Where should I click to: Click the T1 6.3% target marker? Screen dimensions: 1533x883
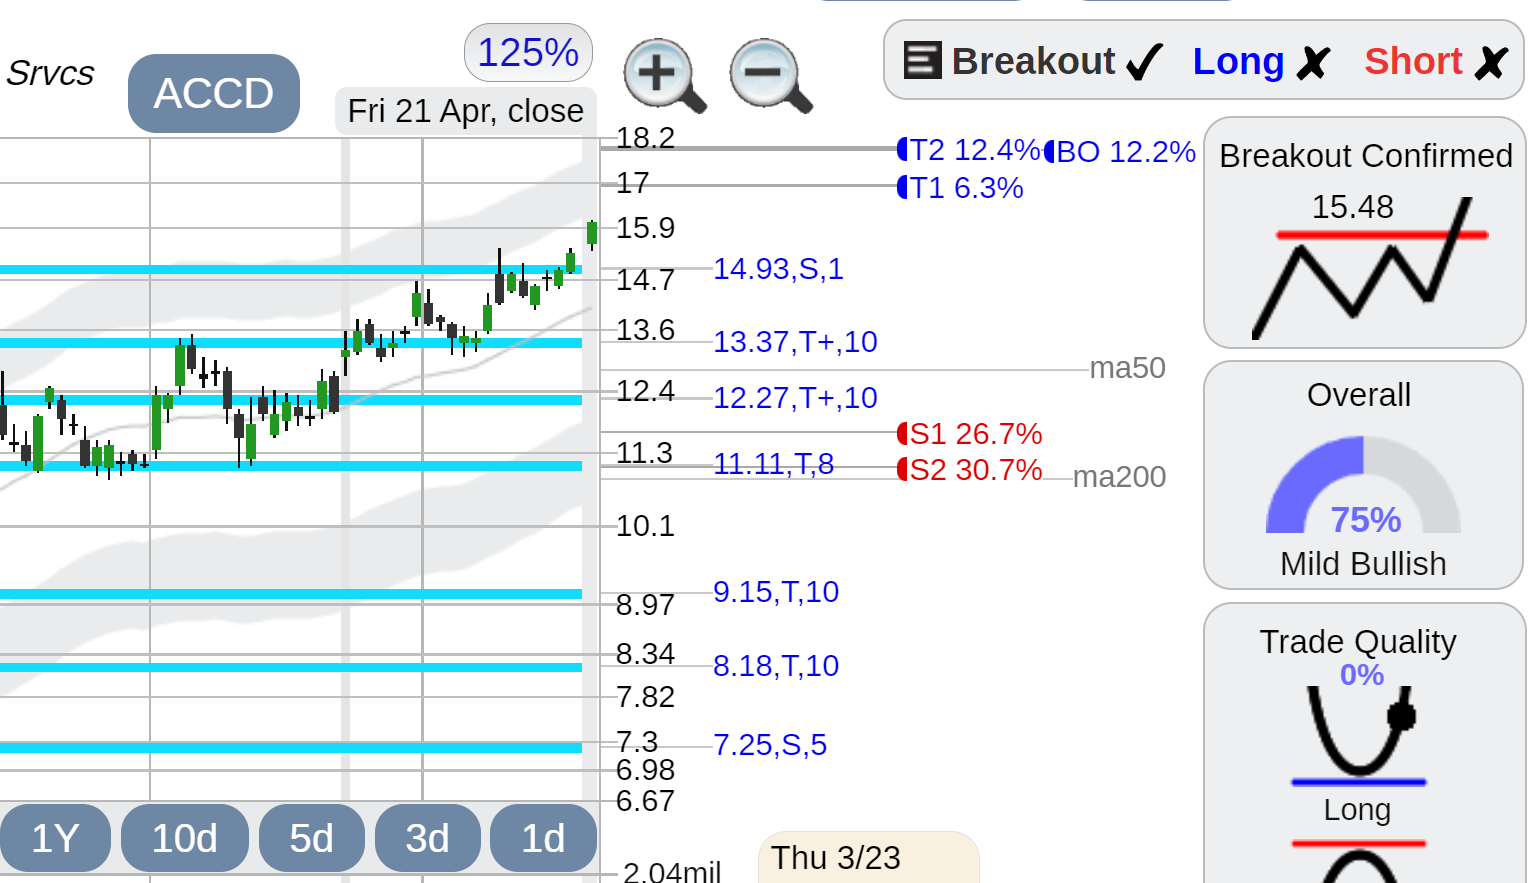point(960,188)
